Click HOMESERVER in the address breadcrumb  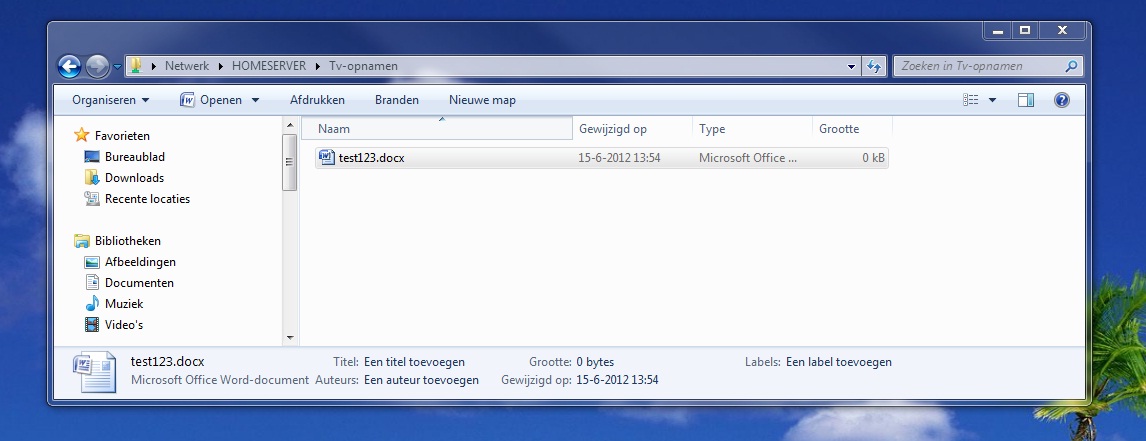click(270, 66)
